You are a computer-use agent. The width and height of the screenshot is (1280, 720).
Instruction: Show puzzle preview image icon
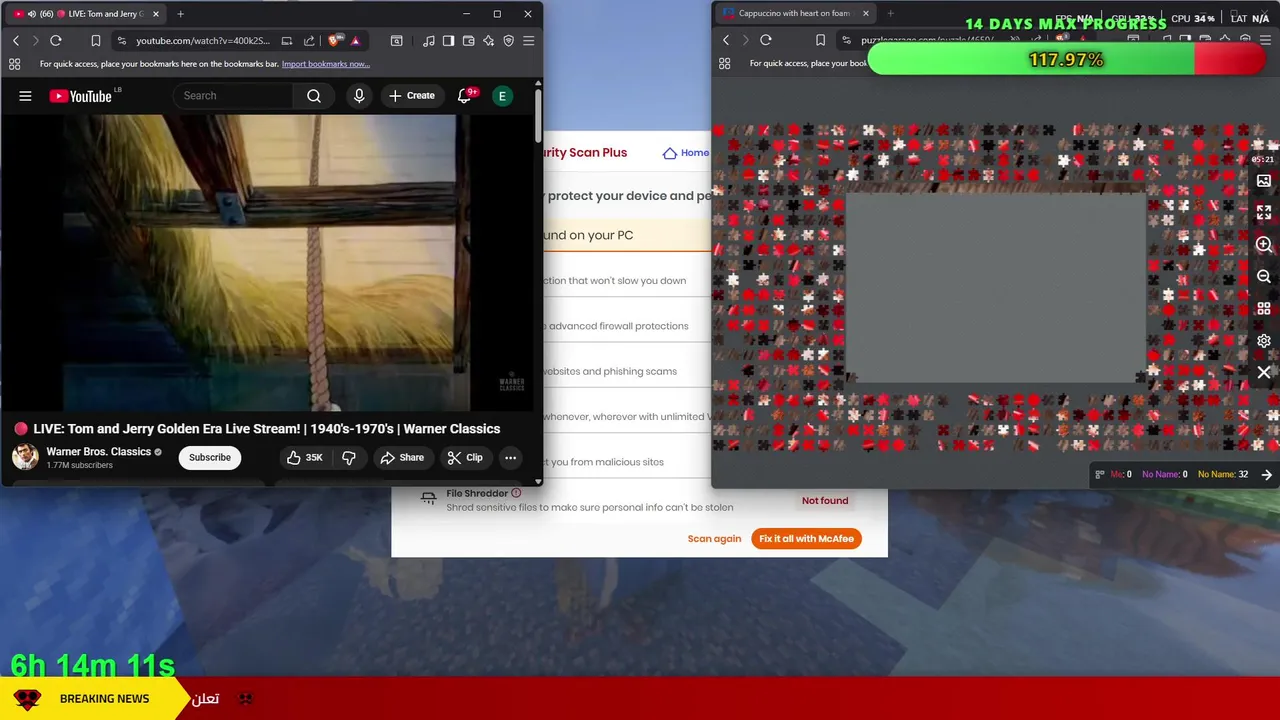(1264, 181)
